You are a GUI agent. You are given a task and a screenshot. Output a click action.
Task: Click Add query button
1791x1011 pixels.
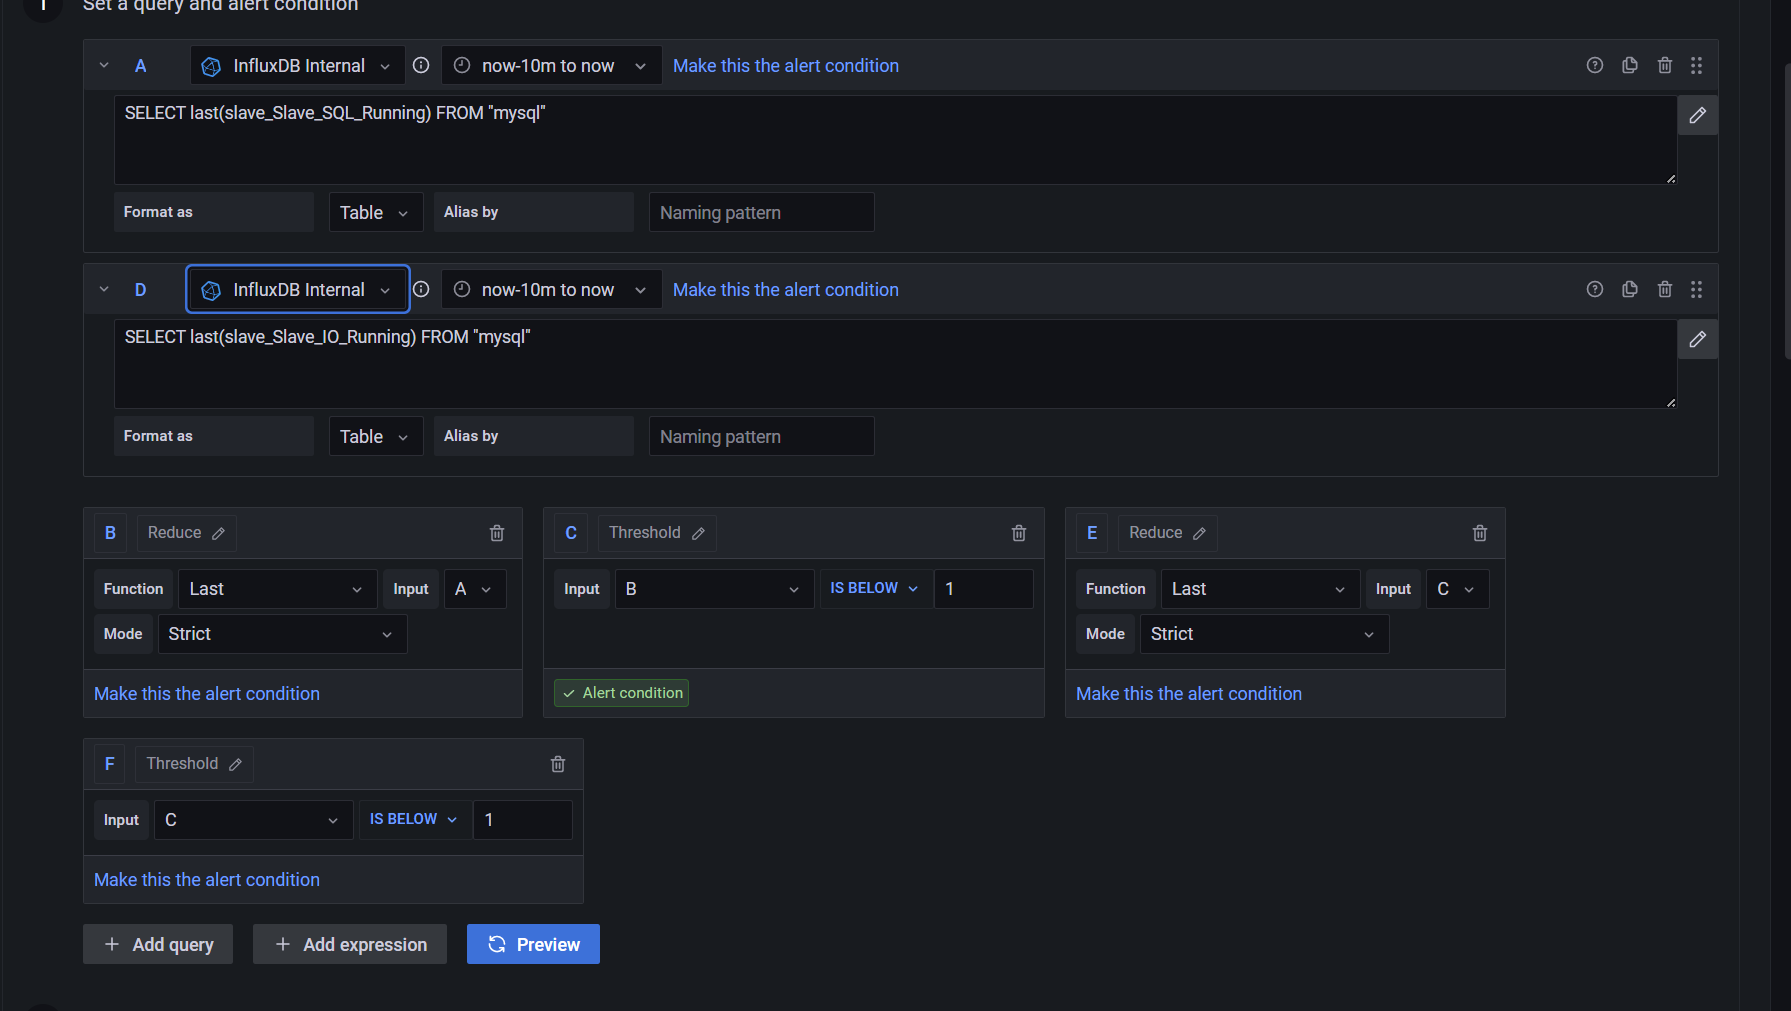click(158, 944)
